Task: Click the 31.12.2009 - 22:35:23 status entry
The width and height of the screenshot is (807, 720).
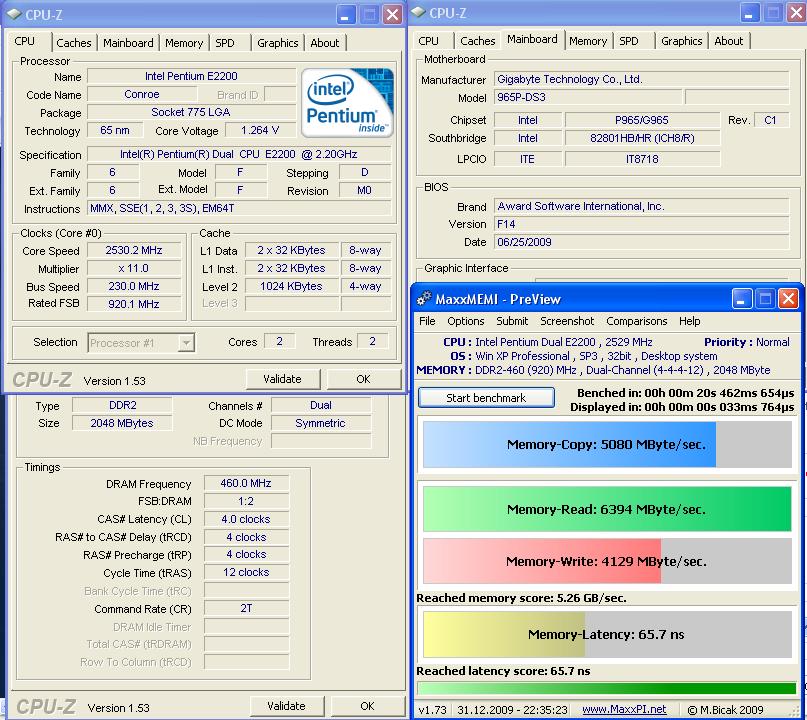Action: pyautogui.click(x=512, y=710)
